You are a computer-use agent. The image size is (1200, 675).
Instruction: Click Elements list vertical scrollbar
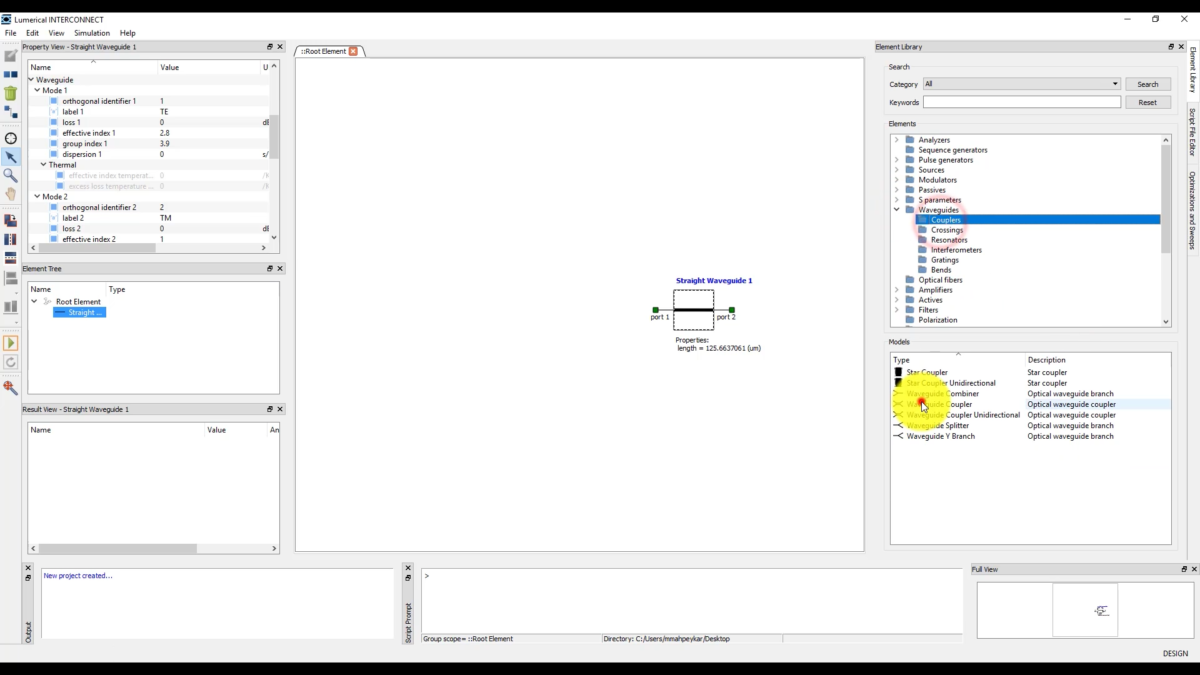pos(1166,200)
